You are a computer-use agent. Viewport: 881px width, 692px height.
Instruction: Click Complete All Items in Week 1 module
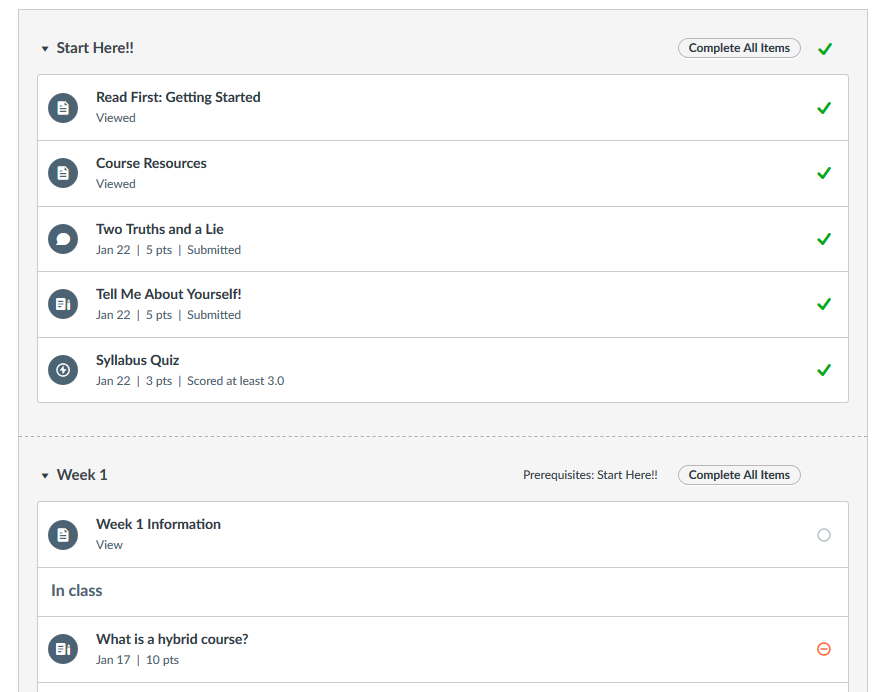pos(739,475)
